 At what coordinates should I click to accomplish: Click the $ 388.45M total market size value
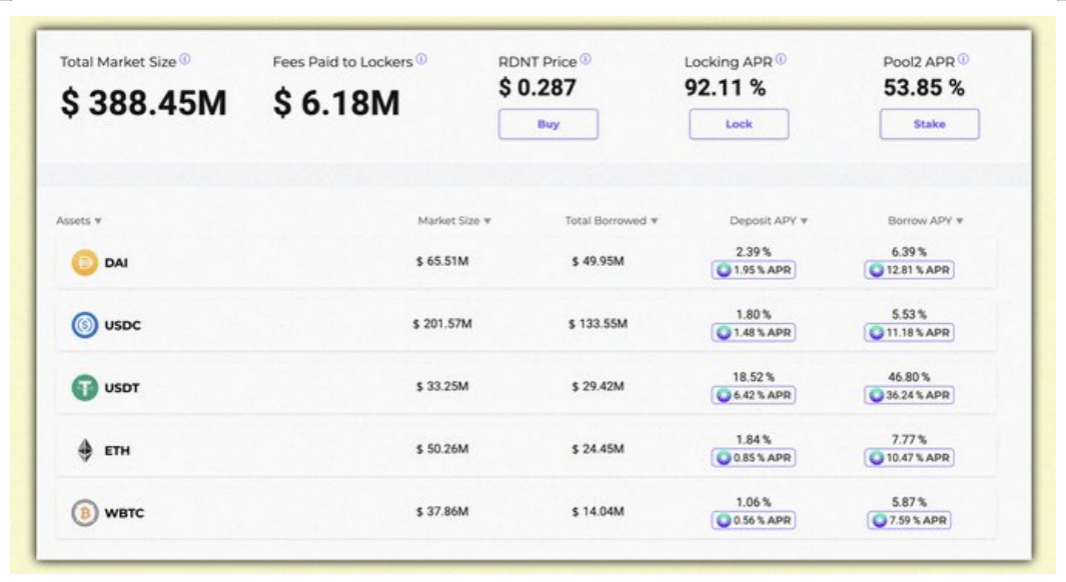pyautogui.click(x=143, y=103)
